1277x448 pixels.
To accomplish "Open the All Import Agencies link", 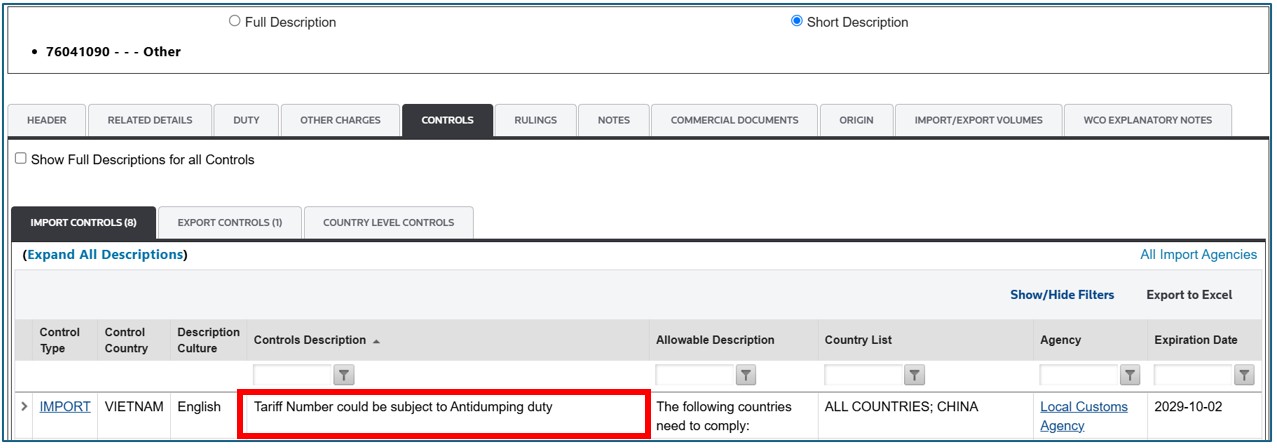I will coord(1198,255).
